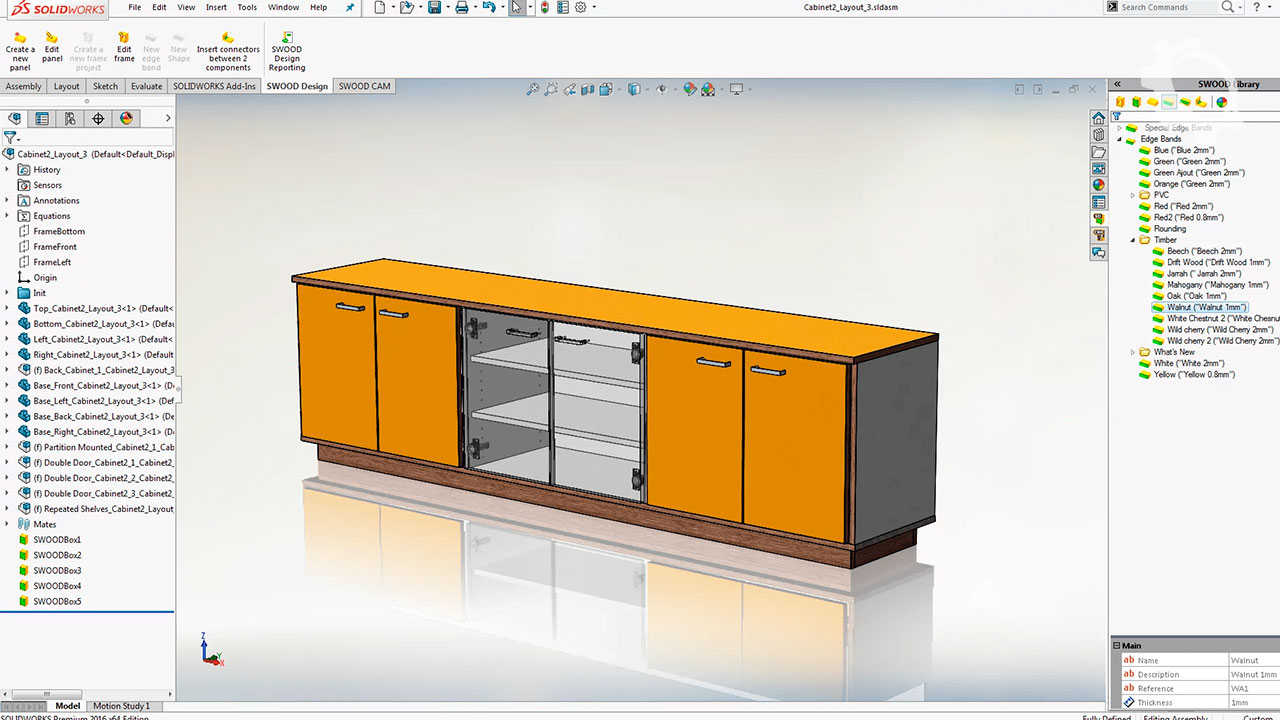
Task: Click the Zoom to Fit icon
Action: pos(534,89)
